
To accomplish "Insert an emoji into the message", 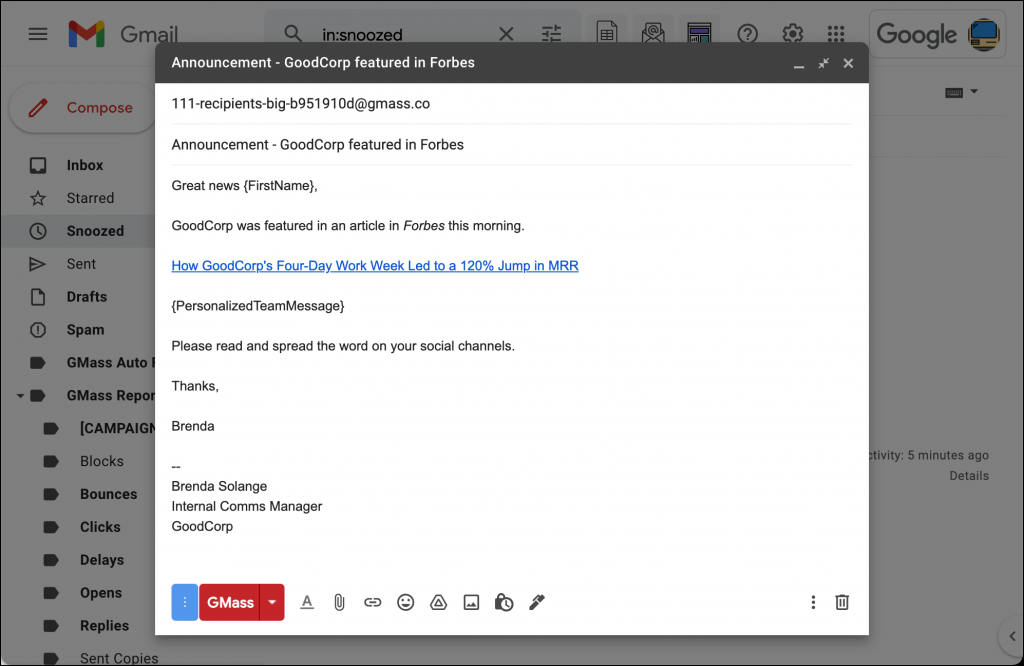I will click(405, 602).
